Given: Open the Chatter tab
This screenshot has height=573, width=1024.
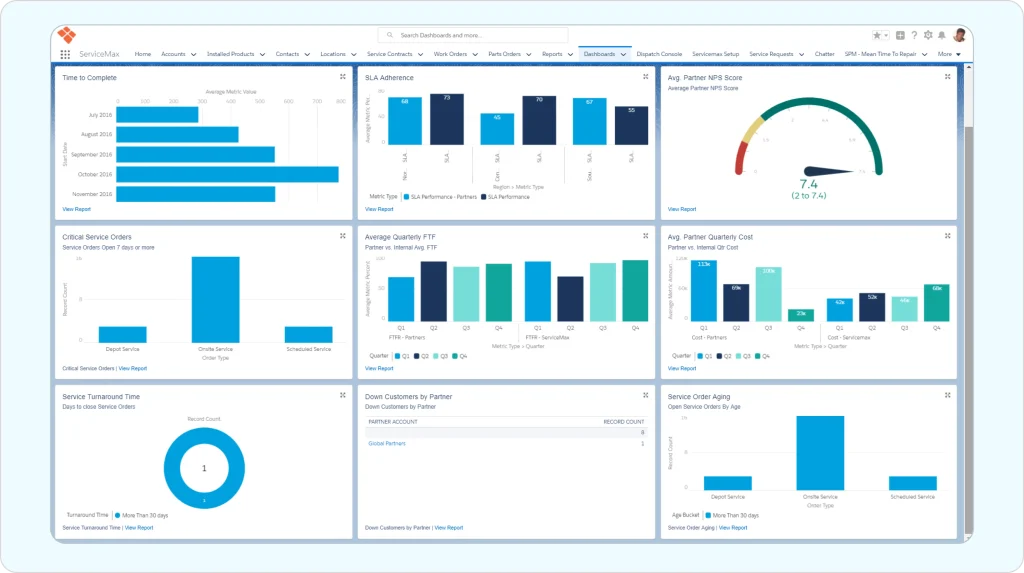Looking at the screenshot, I should coord(824,54).
